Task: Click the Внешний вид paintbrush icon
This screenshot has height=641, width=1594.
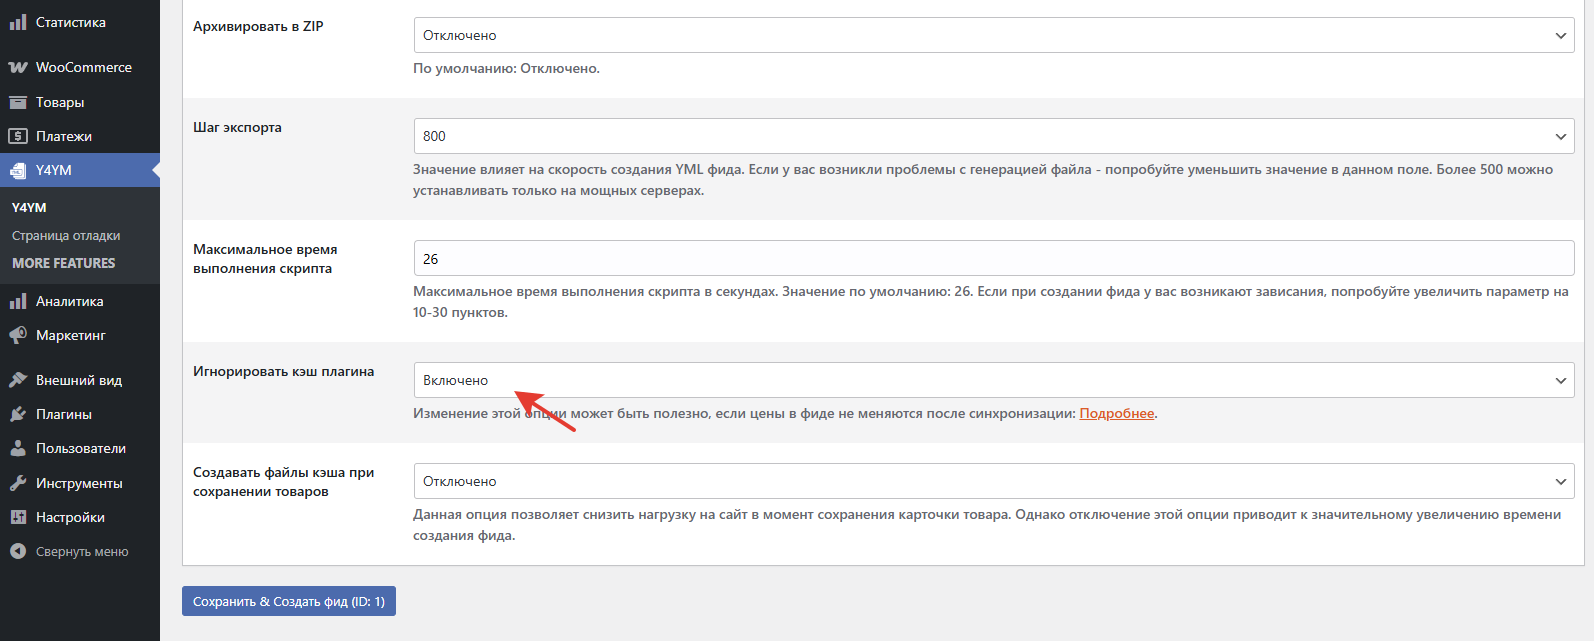Action: [18, 380]
